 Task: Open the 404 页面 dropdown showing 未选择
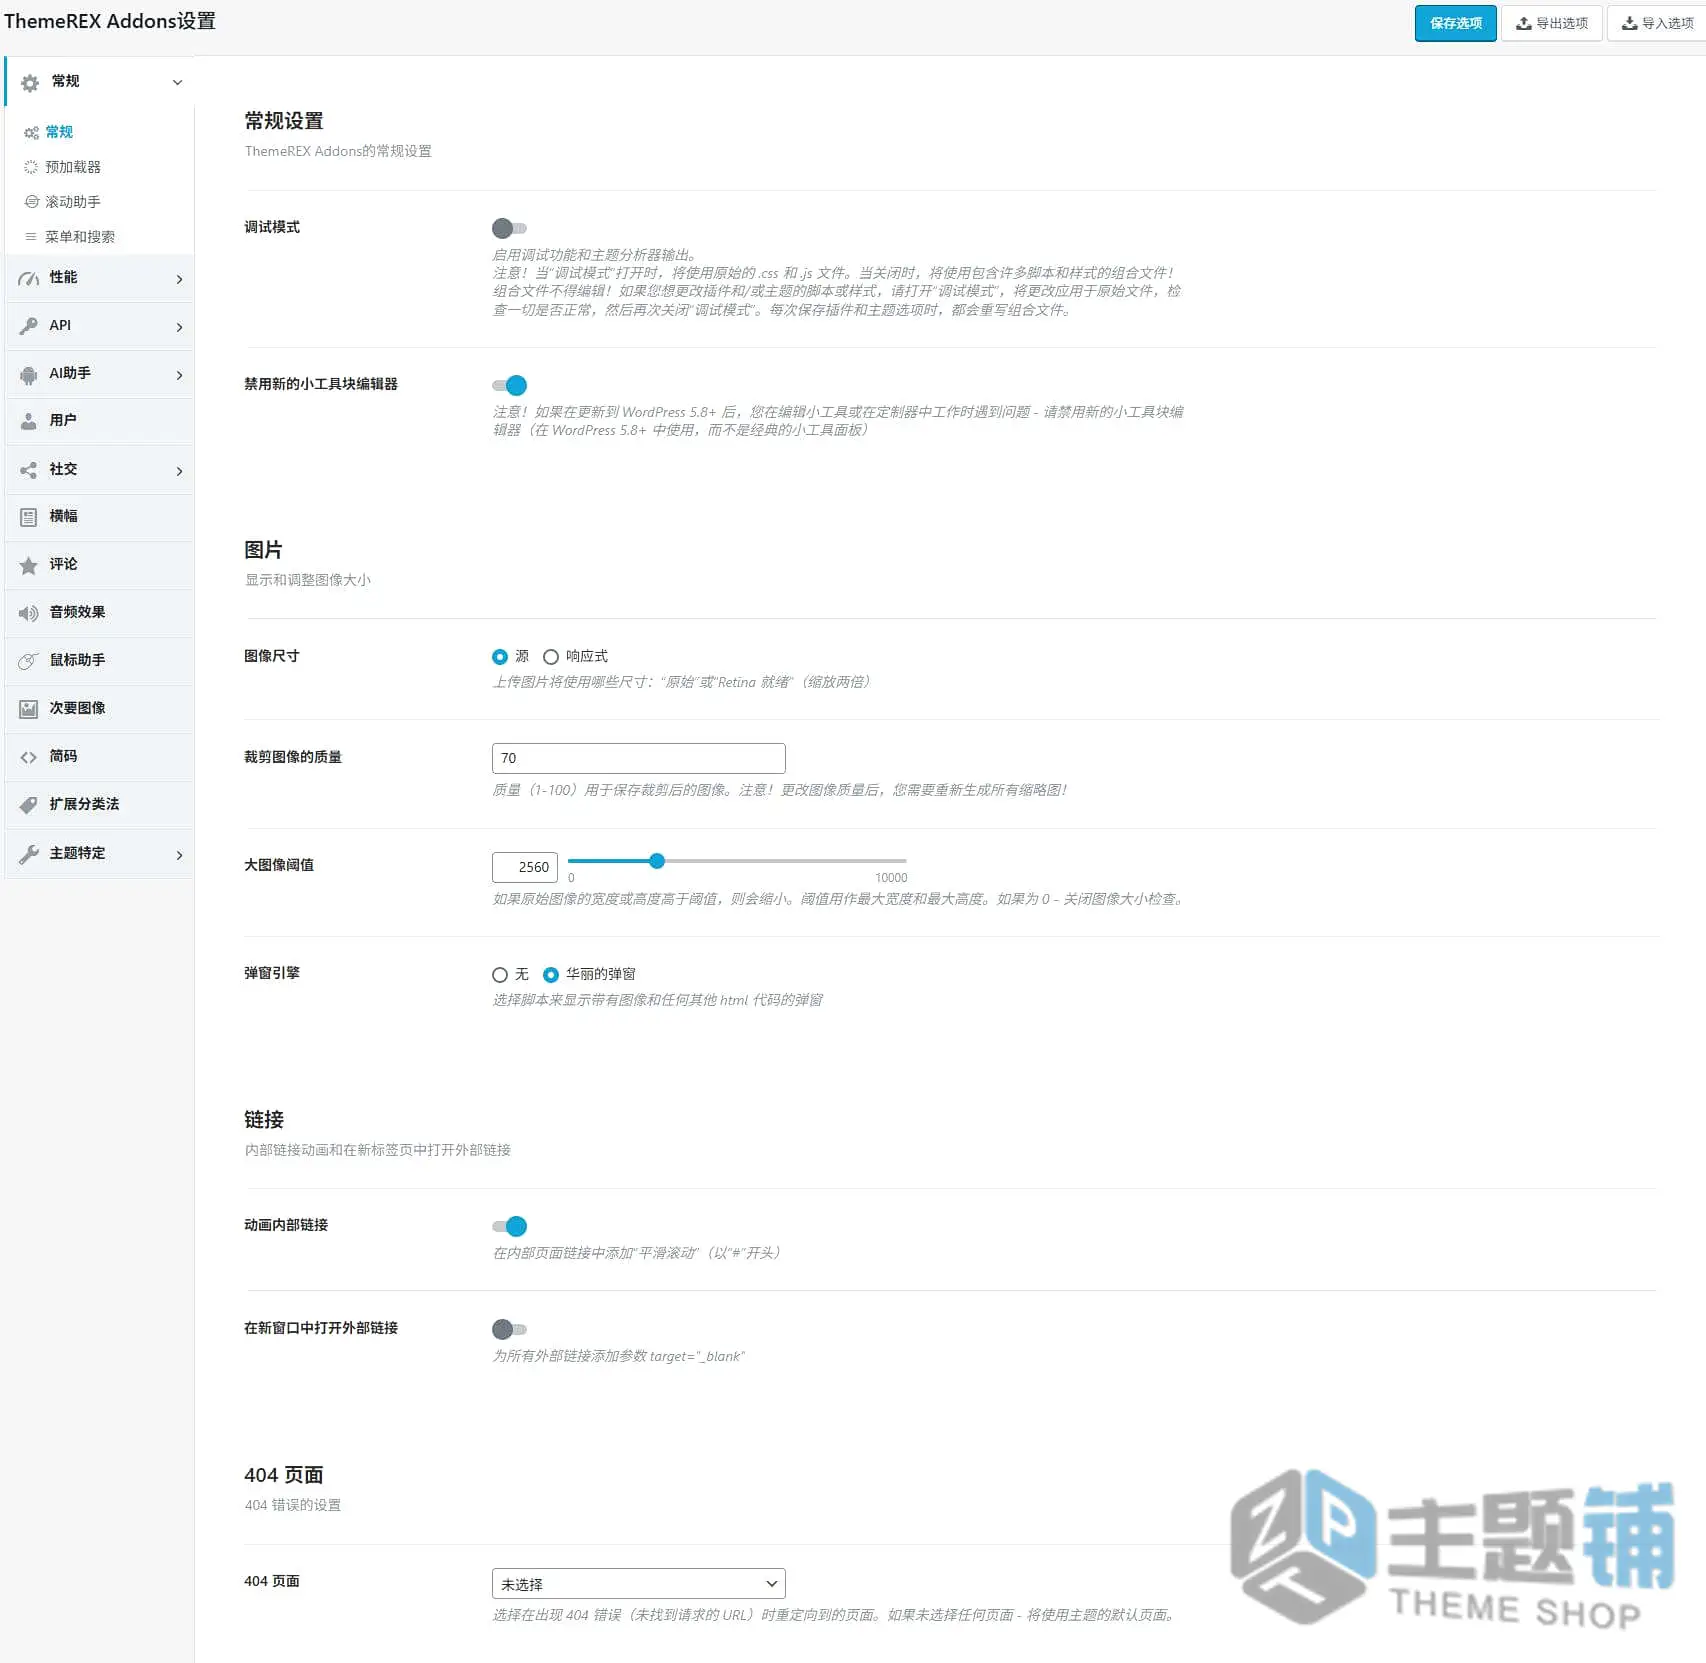click(x=638, y=1584)
